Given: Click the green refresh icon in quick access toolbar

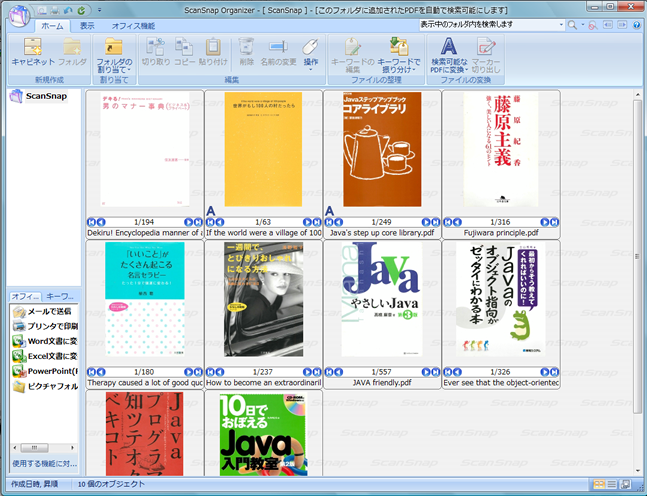Looking at the screenshot, I should pyautogui.click(x=82, y=10).
